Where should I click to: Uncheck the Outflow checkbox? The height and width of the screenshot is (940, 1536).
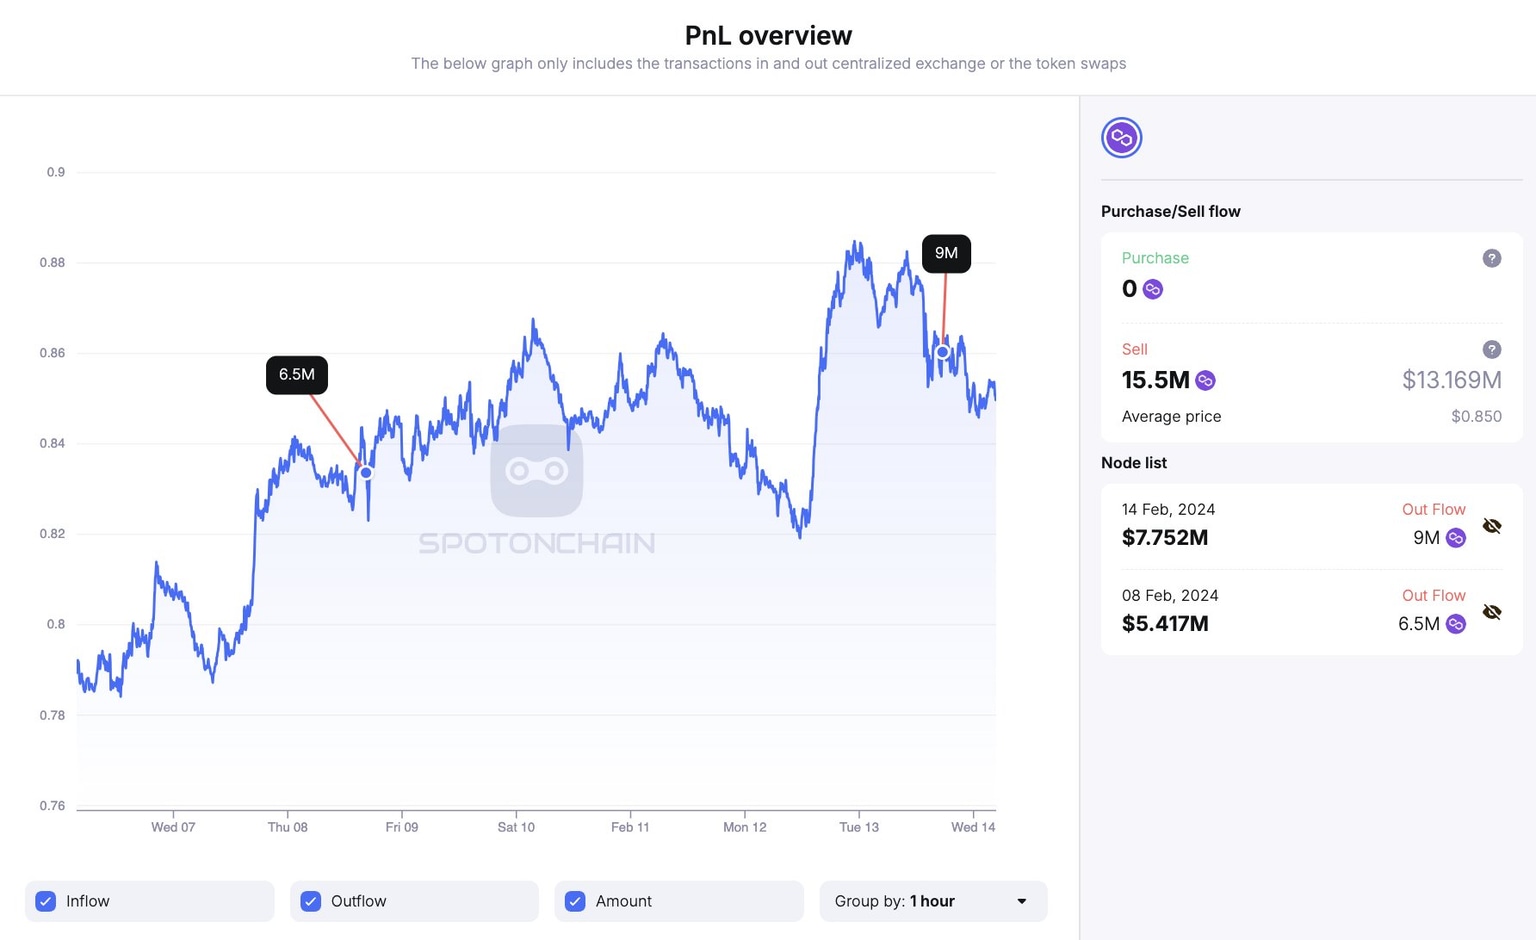(311, 901)
